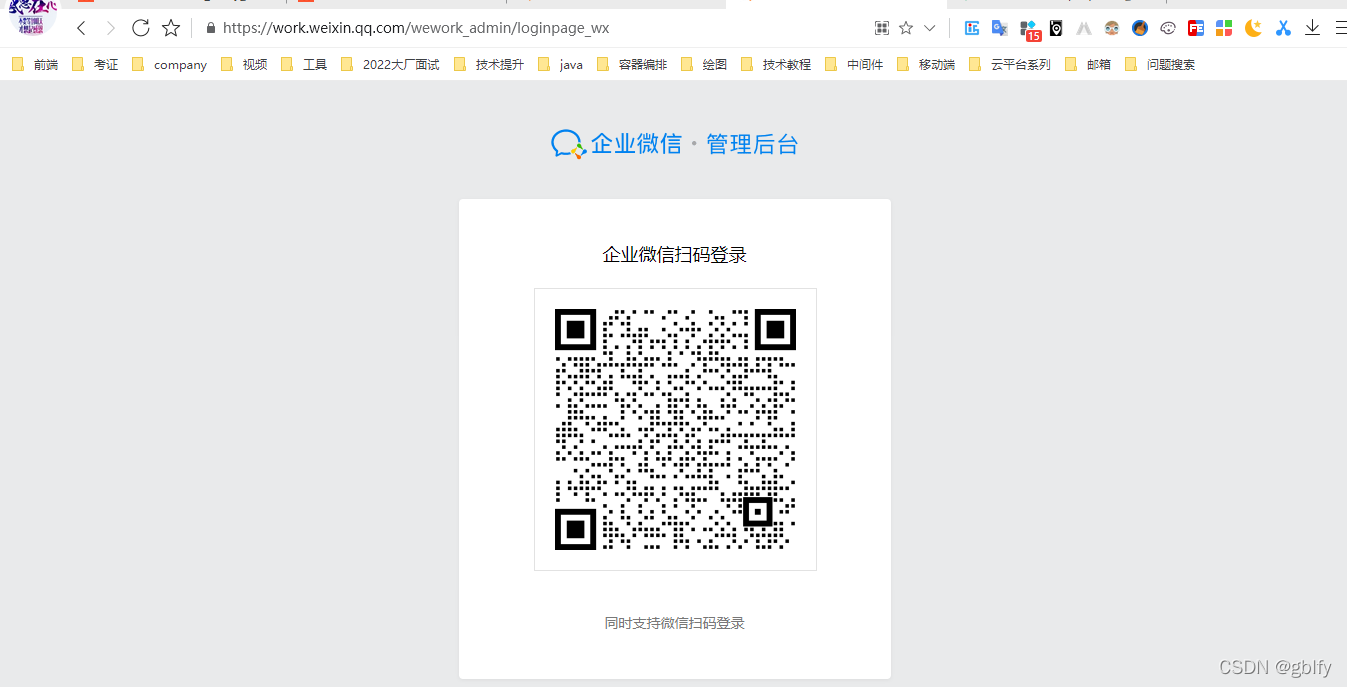Bookmark the page with the right-side star

[906, 28]
